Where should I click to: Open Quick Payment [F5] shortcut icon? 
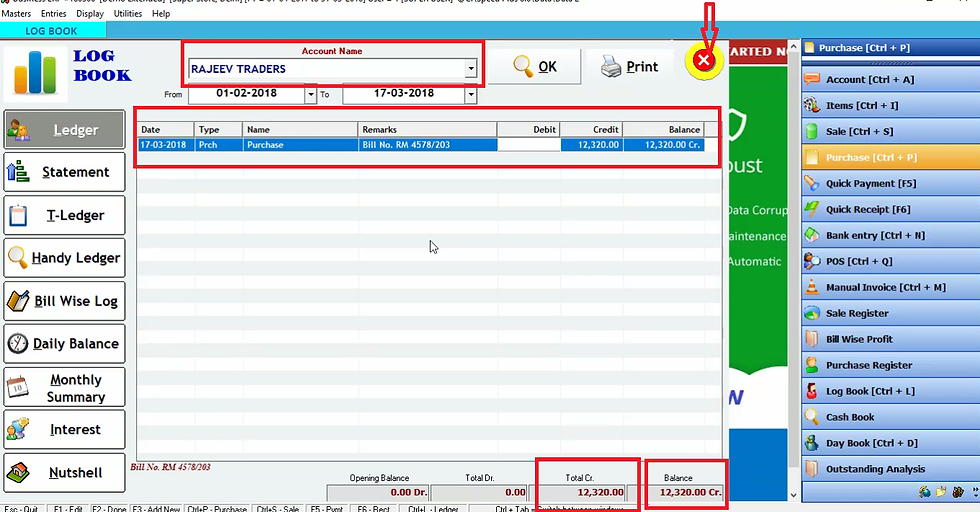tap(812, 183)
